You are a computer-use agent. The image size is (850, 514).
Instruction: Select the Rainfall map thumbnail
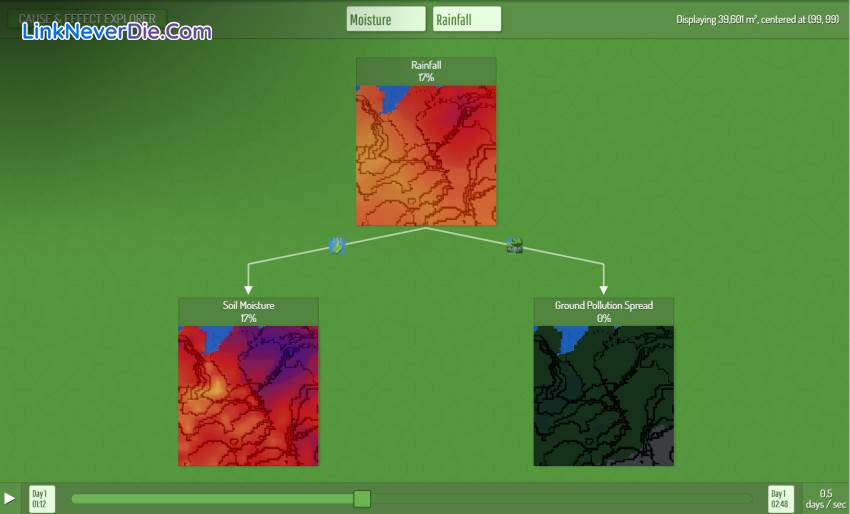(426, 156)
